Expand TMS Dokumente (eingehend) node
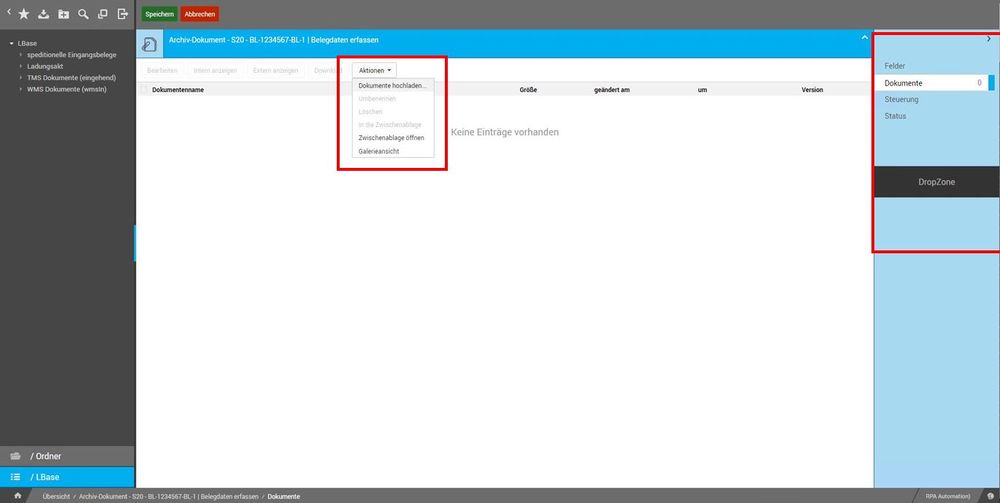The image size is (1000, 503). point(20,78)
